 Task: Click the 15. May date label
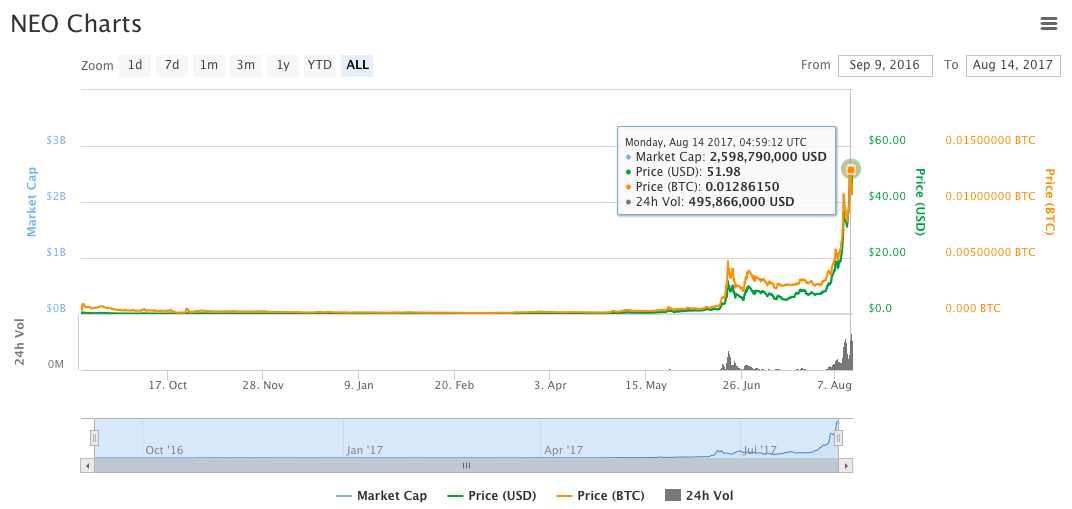[x=646, y=385]
